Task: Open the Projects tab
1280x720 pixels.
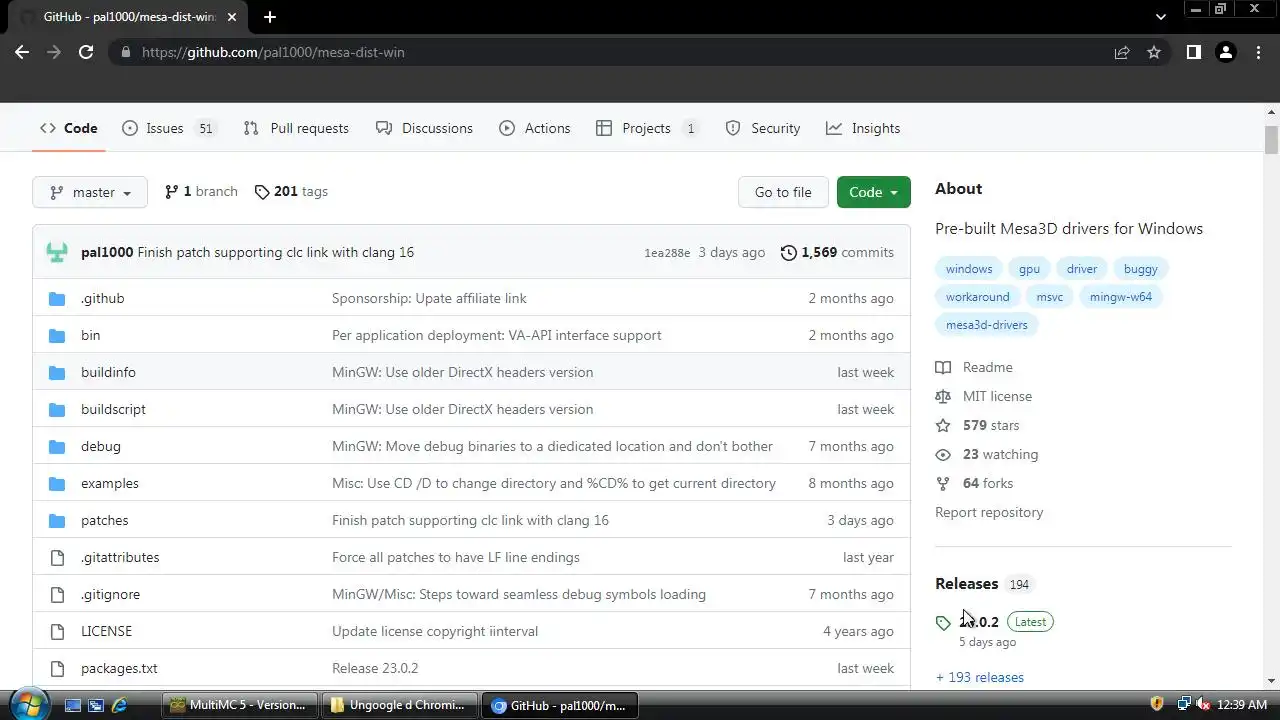Action: coord(647,128)
